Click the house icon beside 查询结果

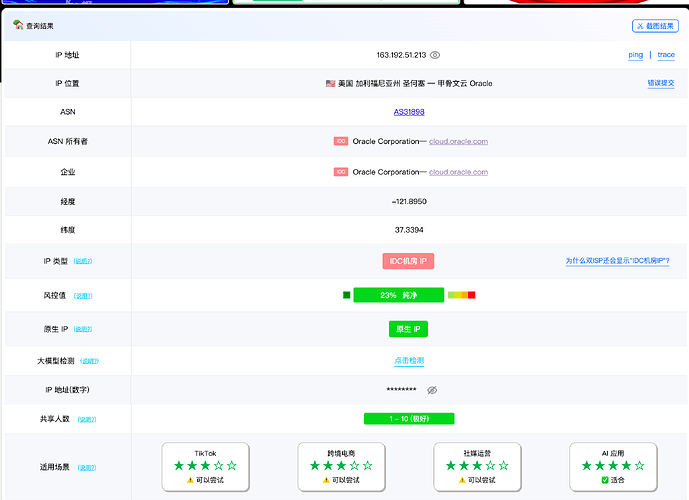coord(18,25)
